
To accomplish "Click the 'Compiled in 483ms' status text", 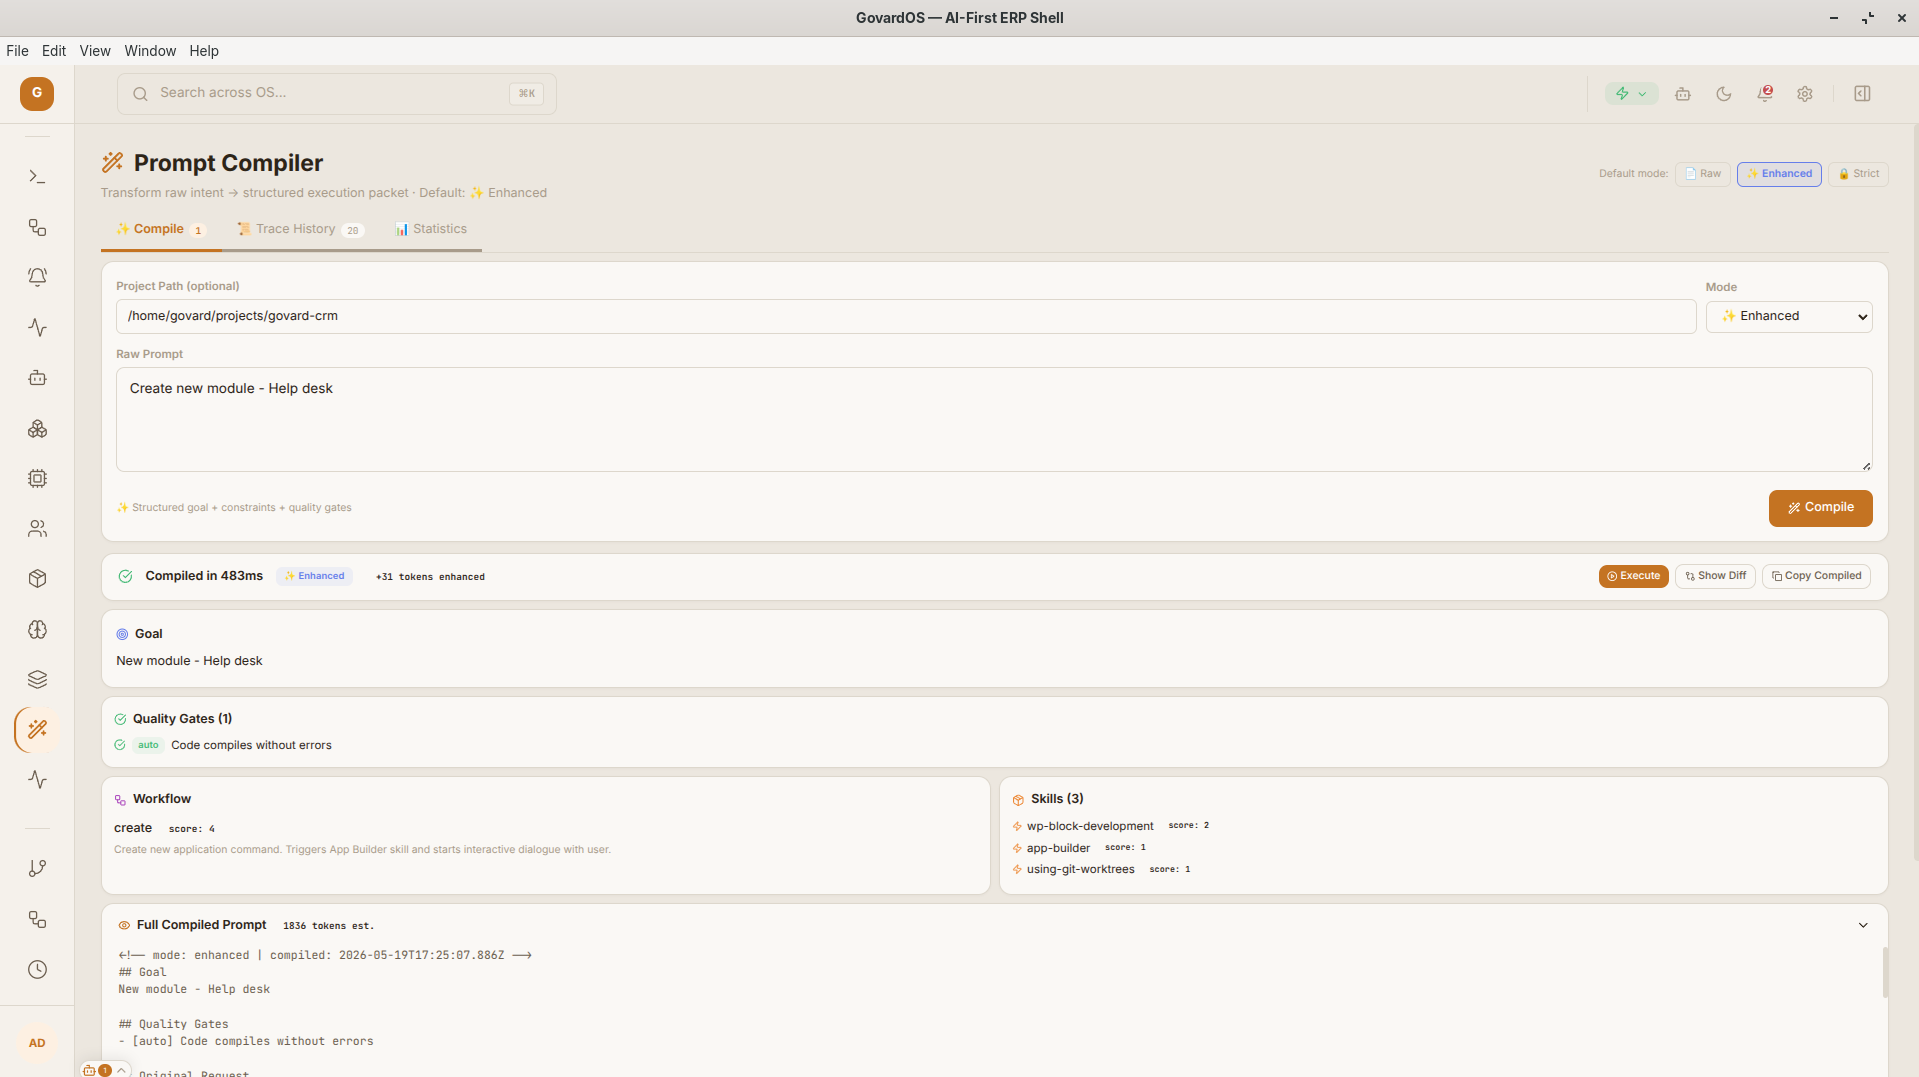I will point(204,576).
